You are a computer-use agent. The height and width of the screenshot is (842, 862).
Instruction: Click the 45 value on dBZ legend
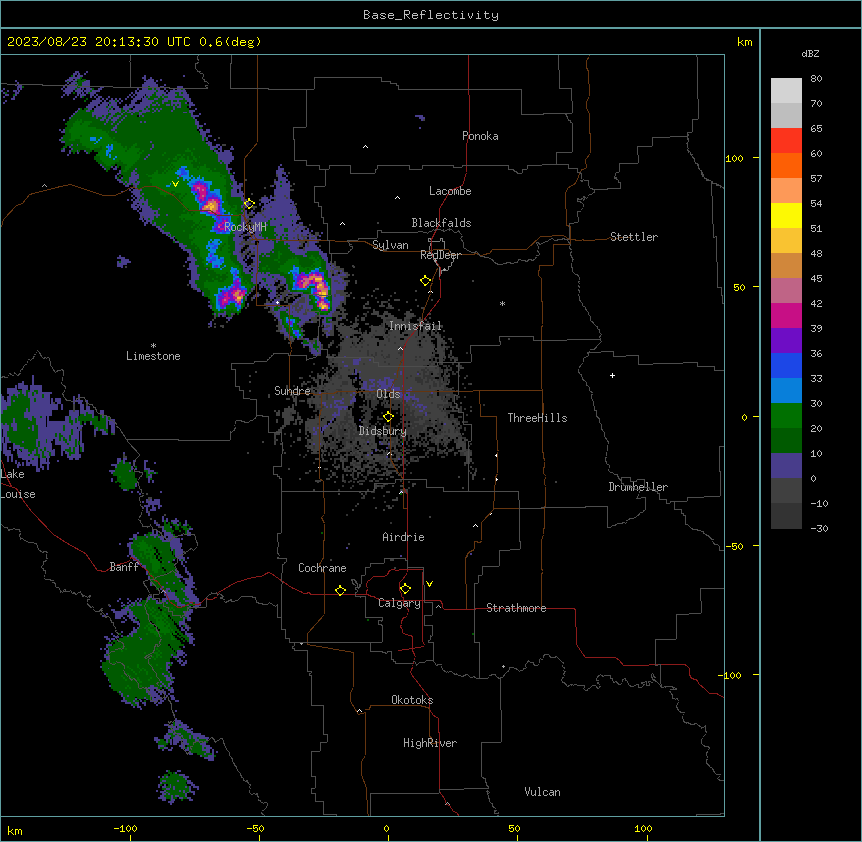click(816, 279)
